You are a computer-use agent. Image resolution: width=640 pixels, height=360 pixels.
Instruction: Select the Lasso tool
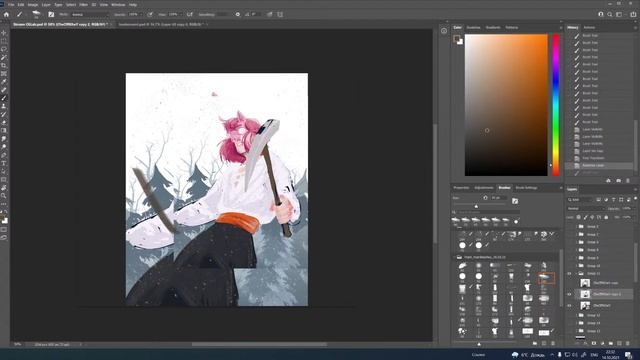(x=4, y=49)
